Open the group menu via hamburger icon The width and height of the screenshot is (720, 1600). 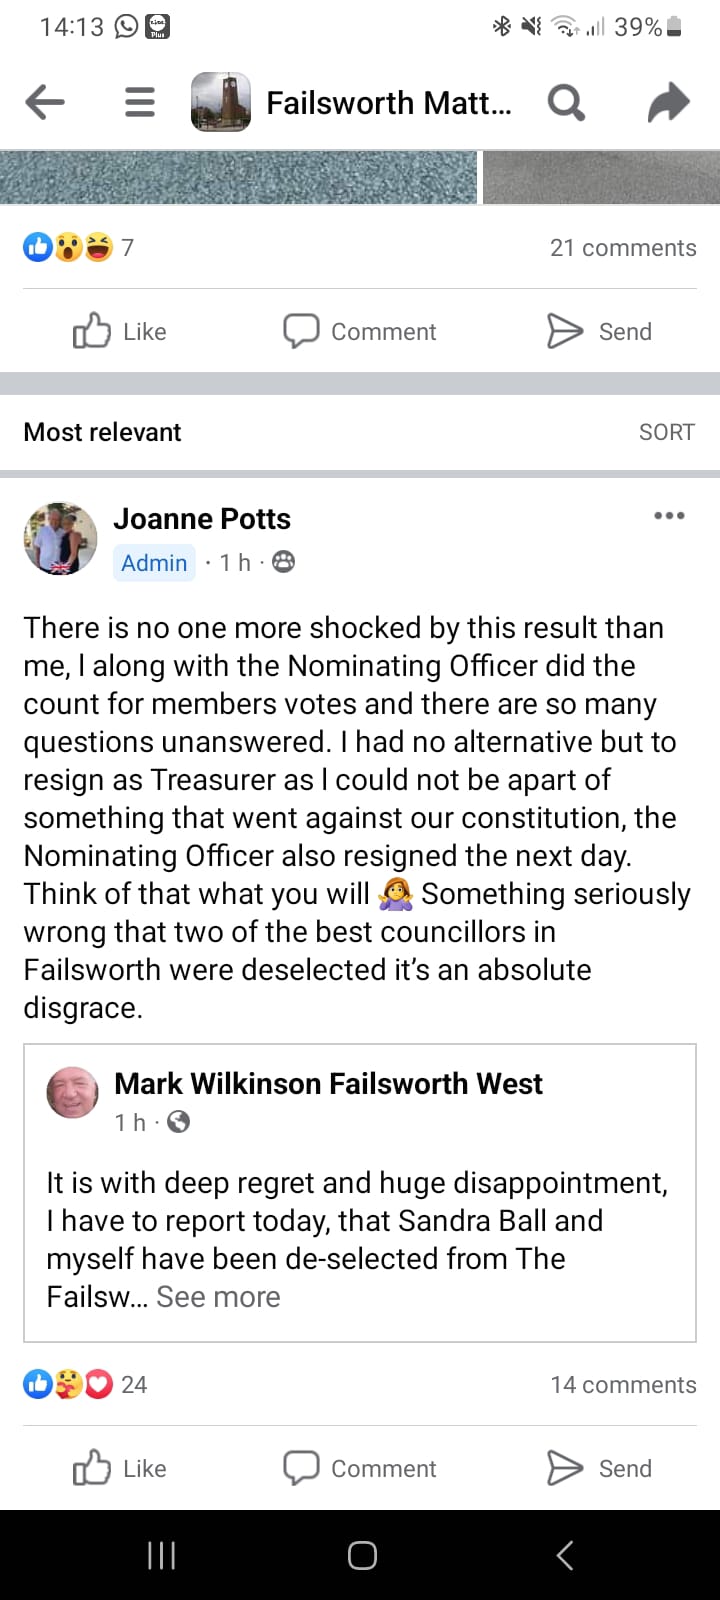click(139, 101)
